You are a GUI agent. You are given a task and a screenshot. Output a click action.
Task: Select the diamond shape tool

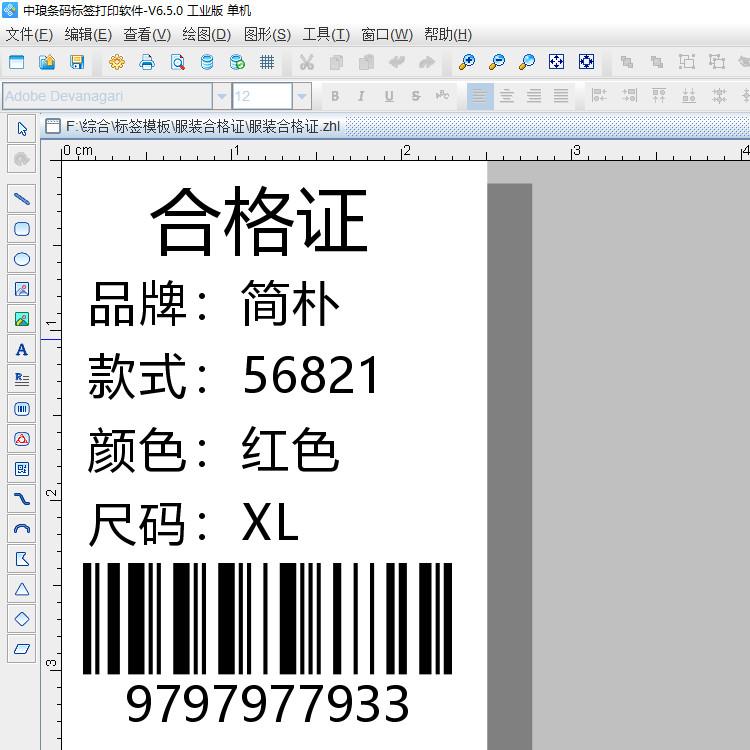[x=22, y=619]
